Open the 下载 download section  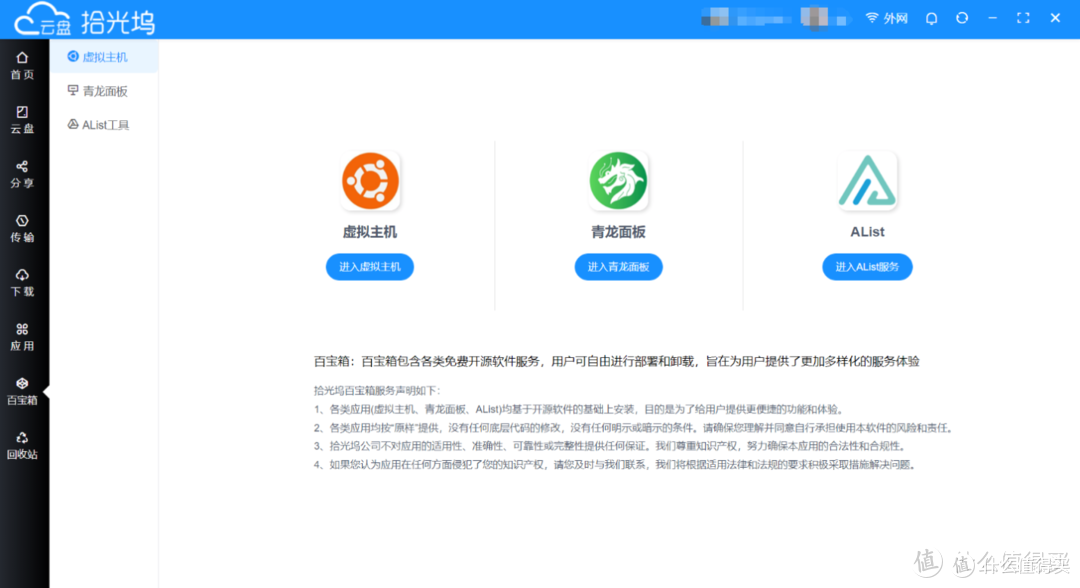(x=22, y=282)
